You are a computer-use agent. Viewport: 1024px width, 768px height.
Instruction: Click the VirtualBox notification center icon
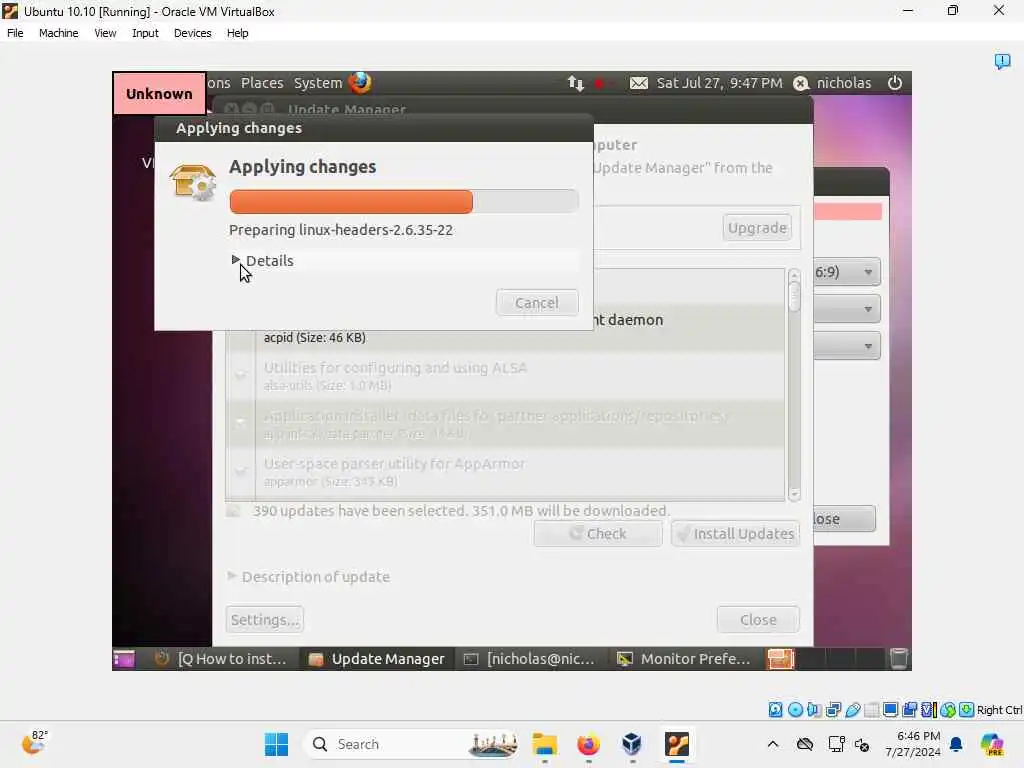(x=1002, y=61)
